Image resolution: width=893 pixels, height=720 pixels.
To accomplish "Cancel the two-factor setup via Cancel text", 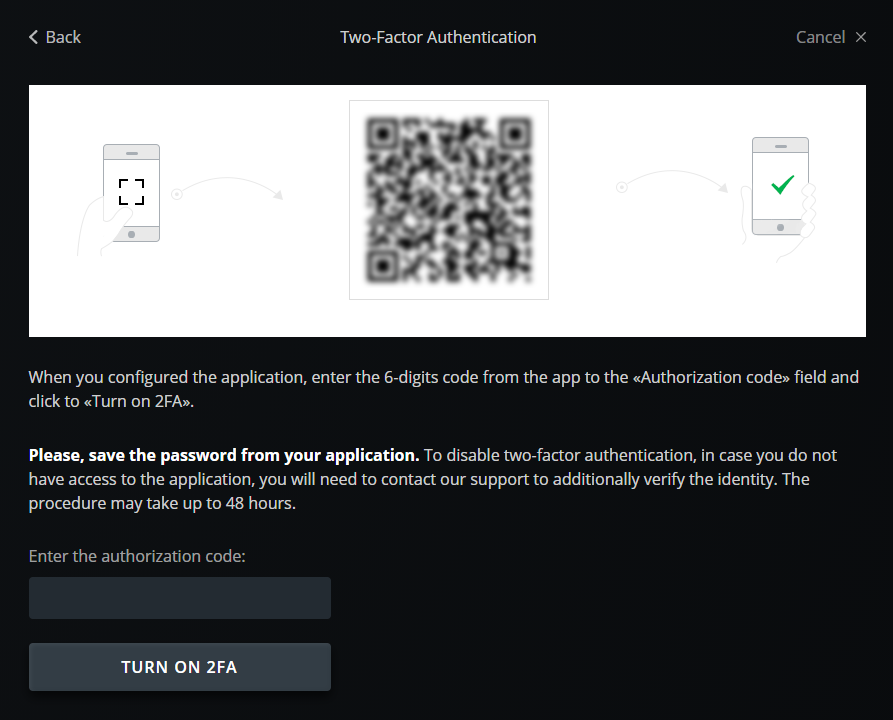I will coord(820,37).
